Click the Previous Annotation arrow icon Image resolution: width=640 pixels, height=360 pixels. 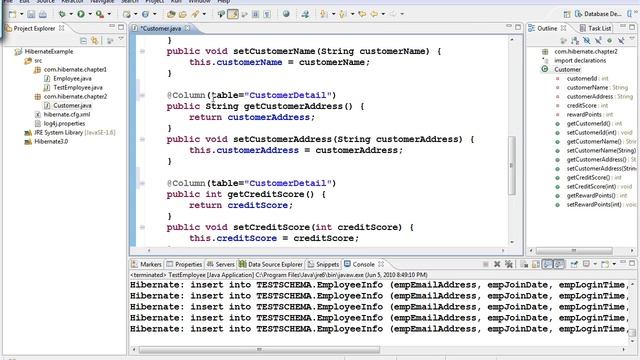(342, 14)
